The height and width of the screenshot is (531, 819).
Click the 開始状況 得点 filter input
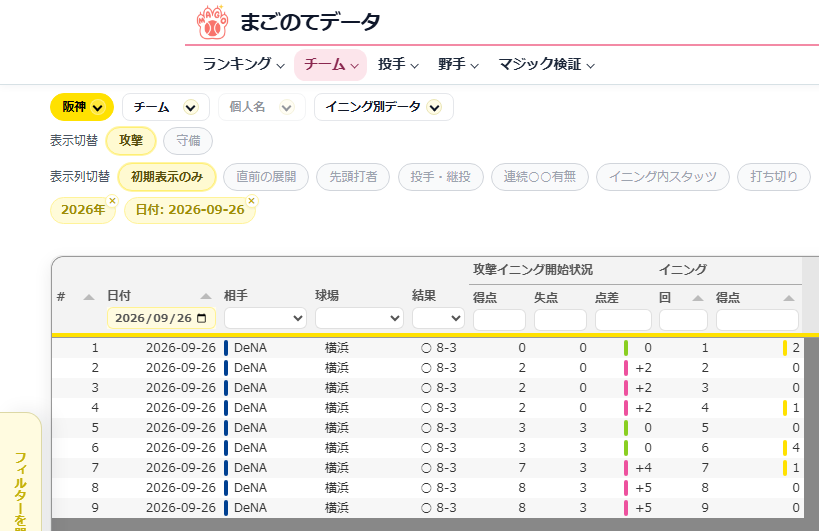(x=499, y=320)
